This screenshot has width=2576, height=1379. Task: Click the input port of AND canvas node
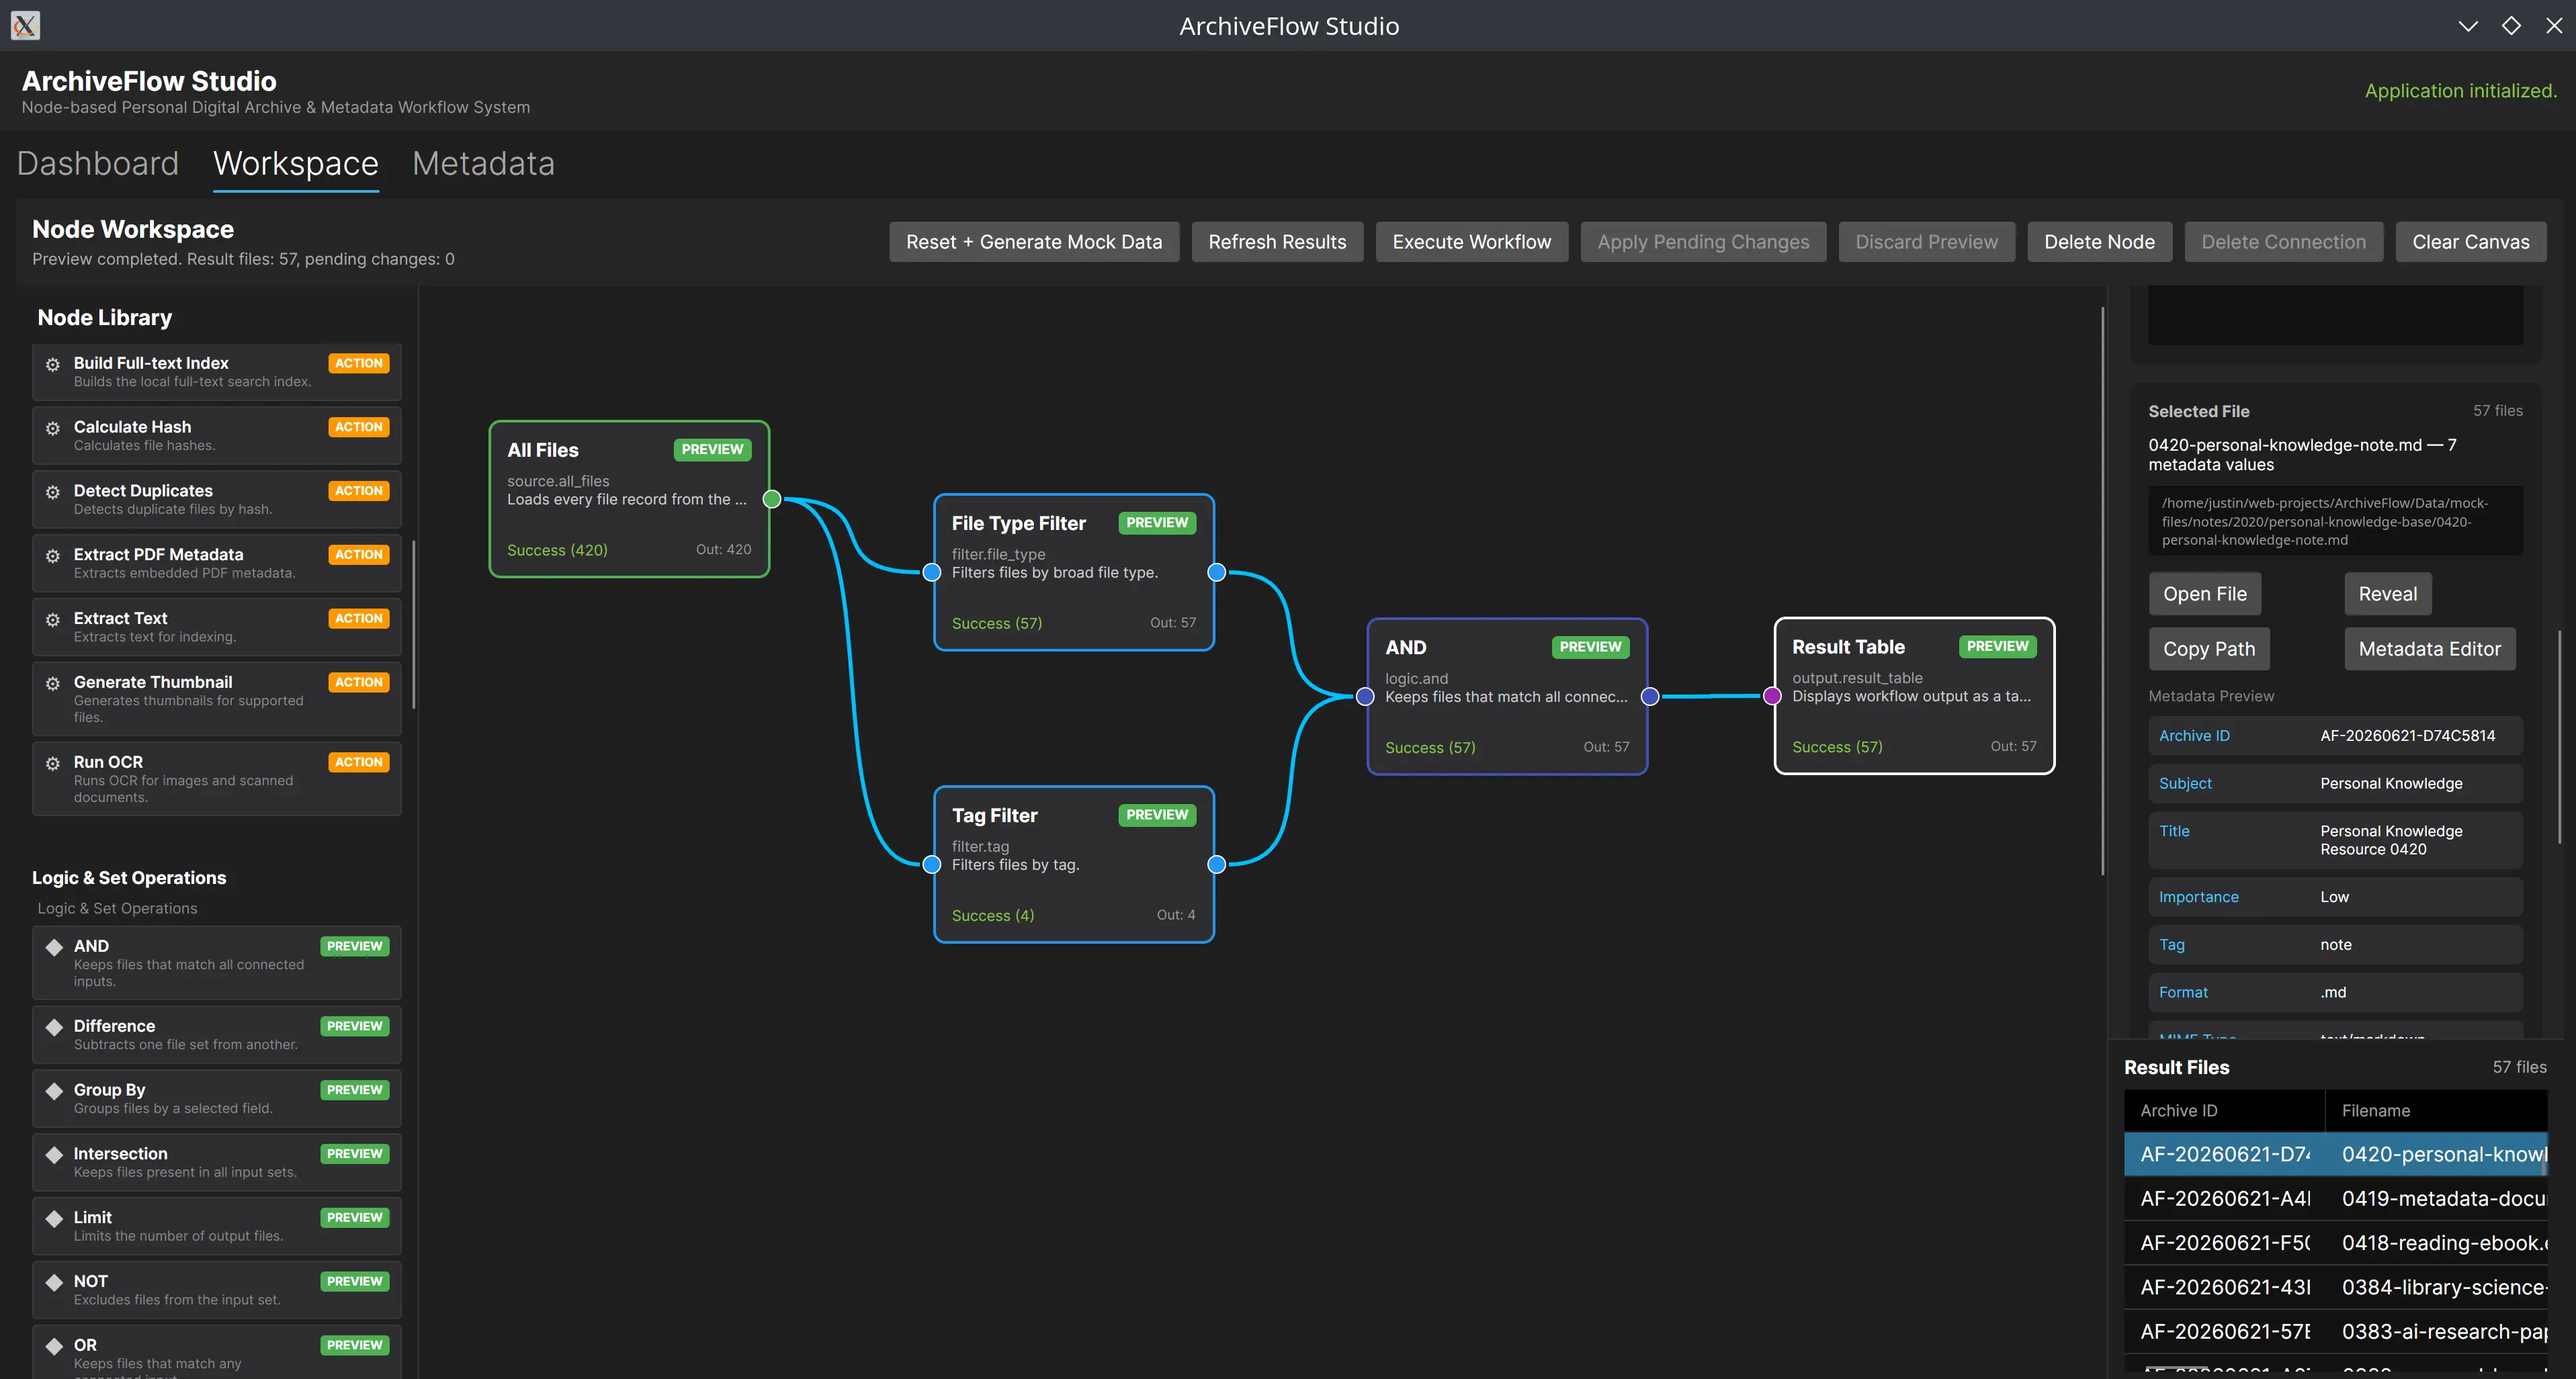pos(1365,697)
